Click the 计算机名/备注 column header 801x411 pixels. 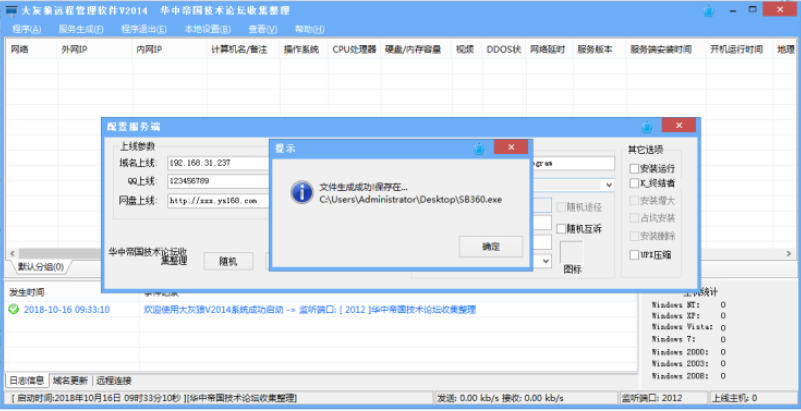[x=244, y=50]
